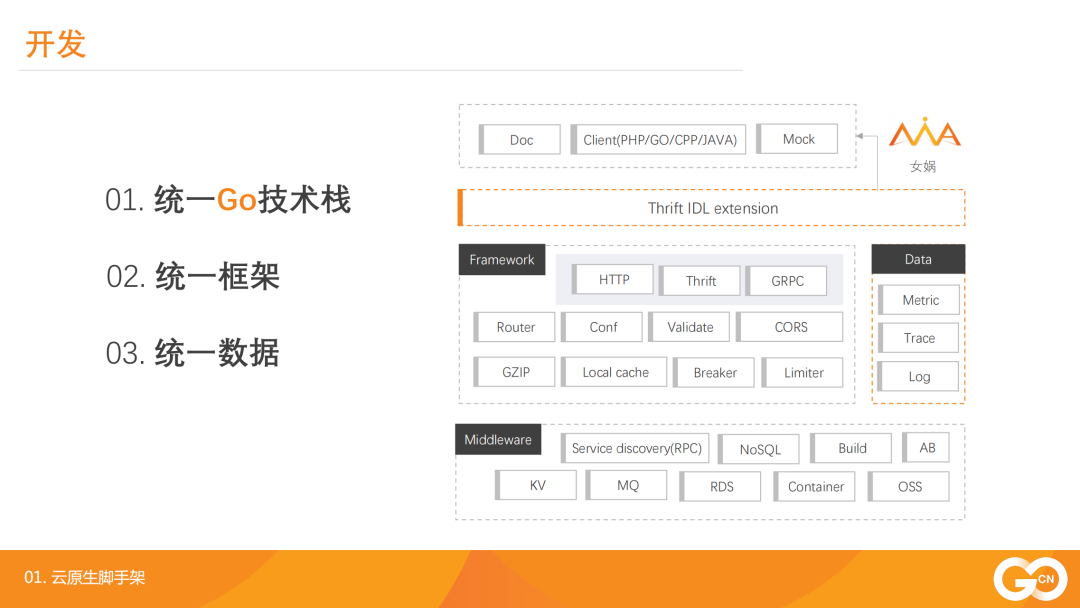Click the GZIP box

pos(514,372)
